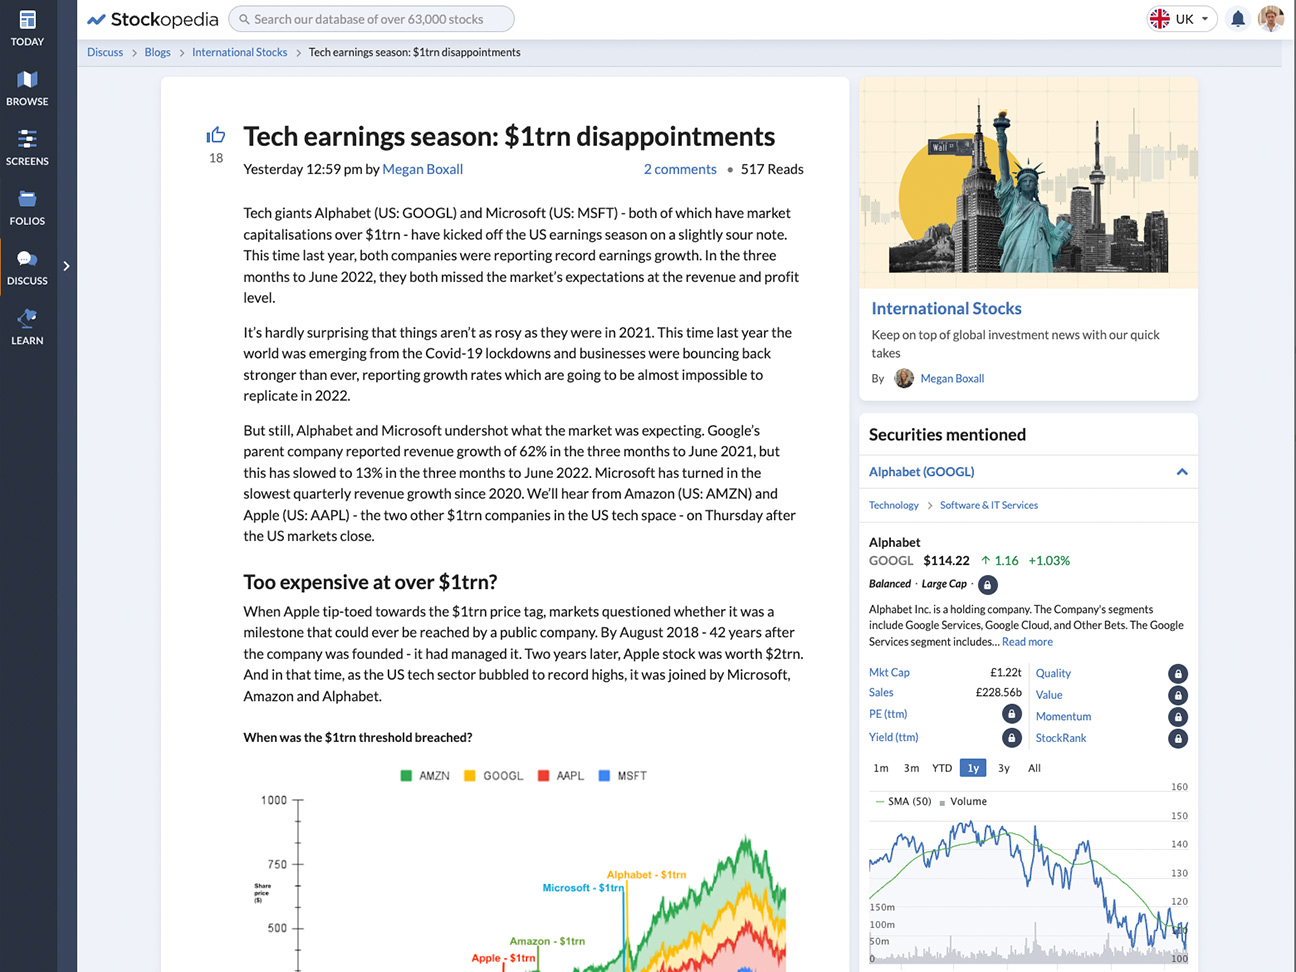Open Megan Boxall link in blog card
Image resolution: width=1296 pixels, height=972 pixels.
point(952,378)
